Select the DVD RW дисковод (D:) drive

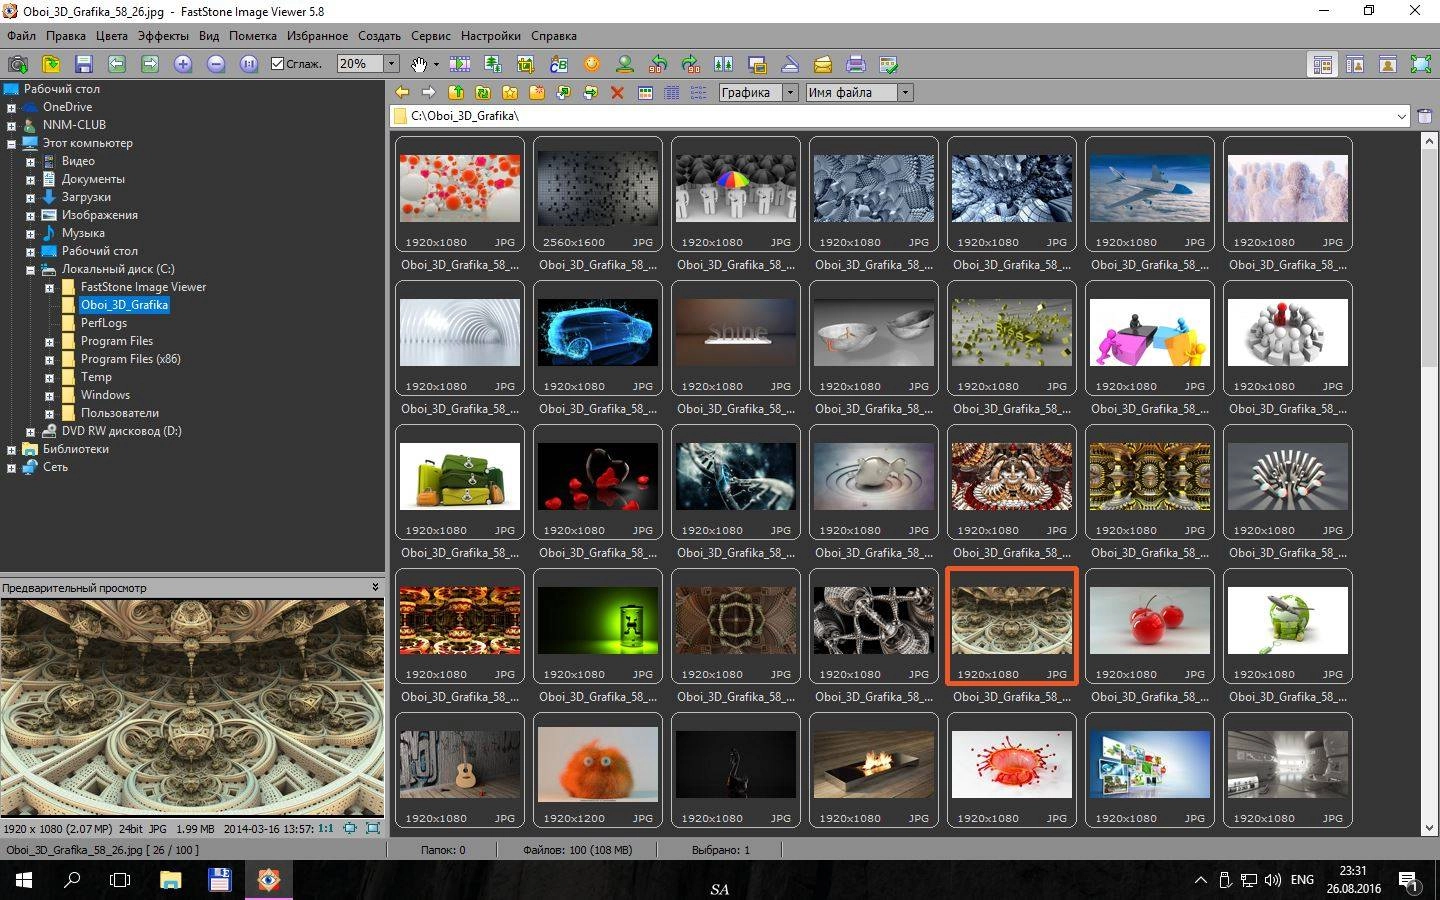click(x=121, y=431)
